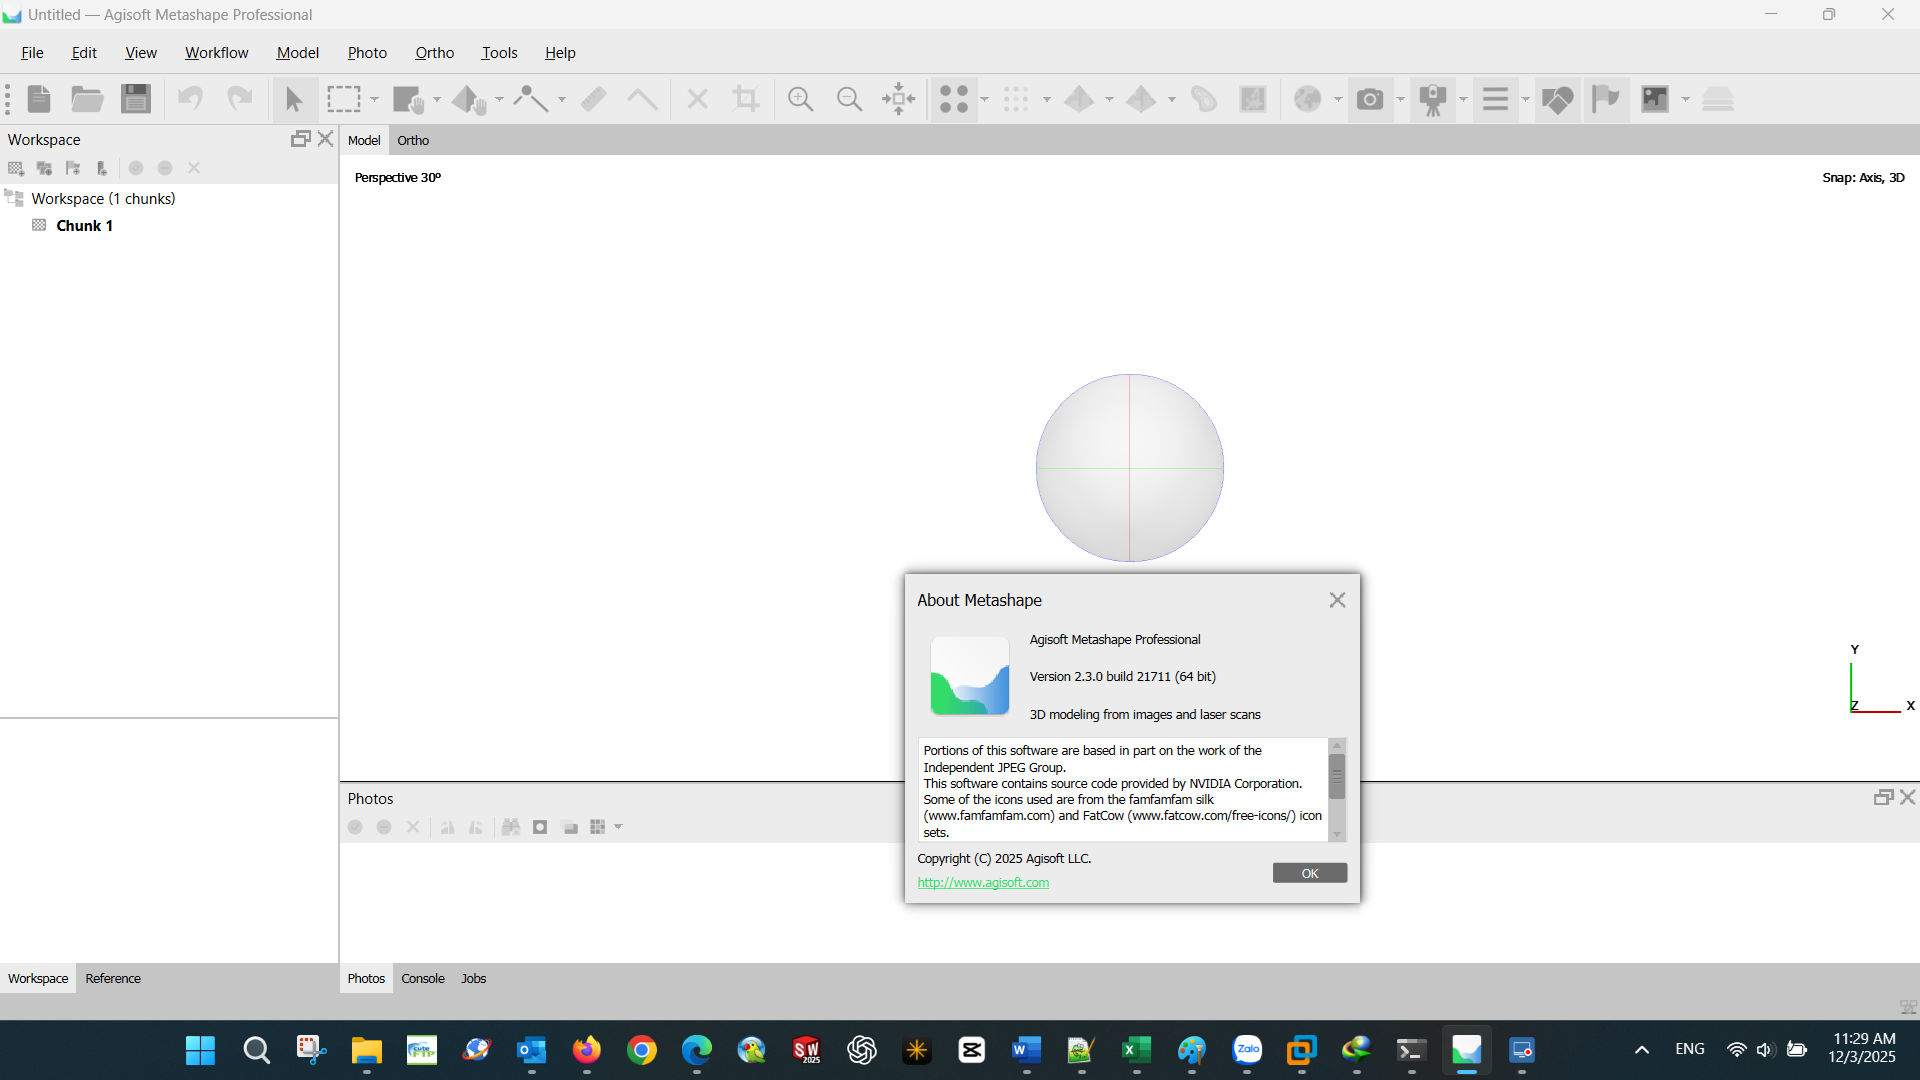
Task: Toggle Show Cameras camera icon
Action: (1370, 99)
